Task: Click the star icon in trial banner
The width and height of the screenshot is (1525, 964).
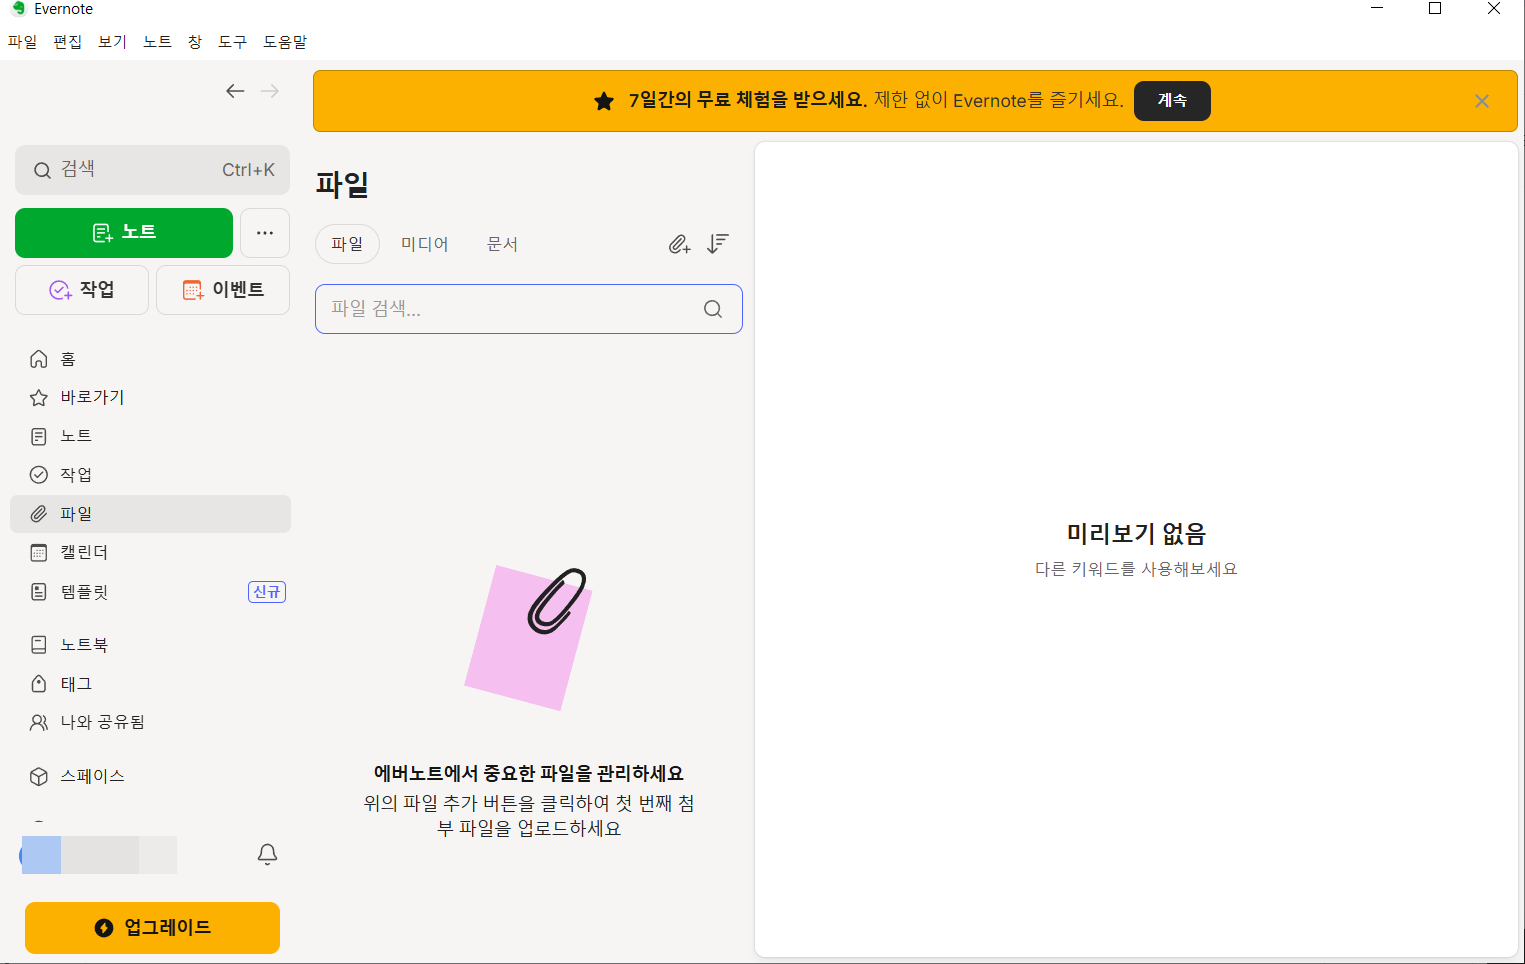Action: point(604,101)
